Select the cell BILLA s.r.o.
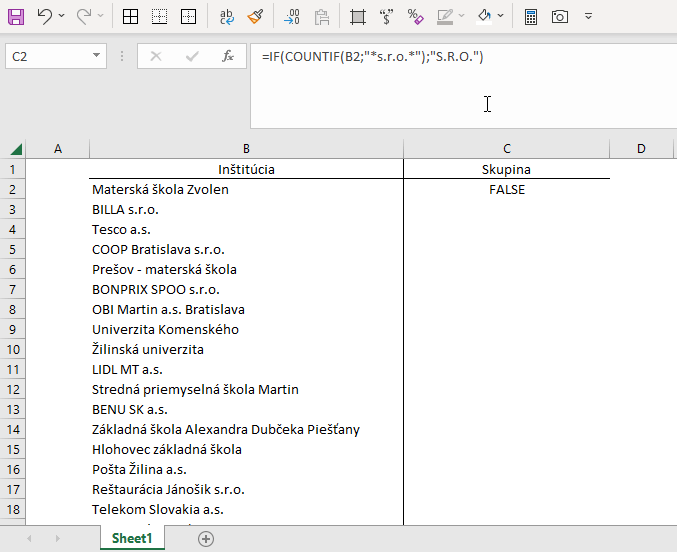Screen dimensions: 677x552 tap(246, 209)
